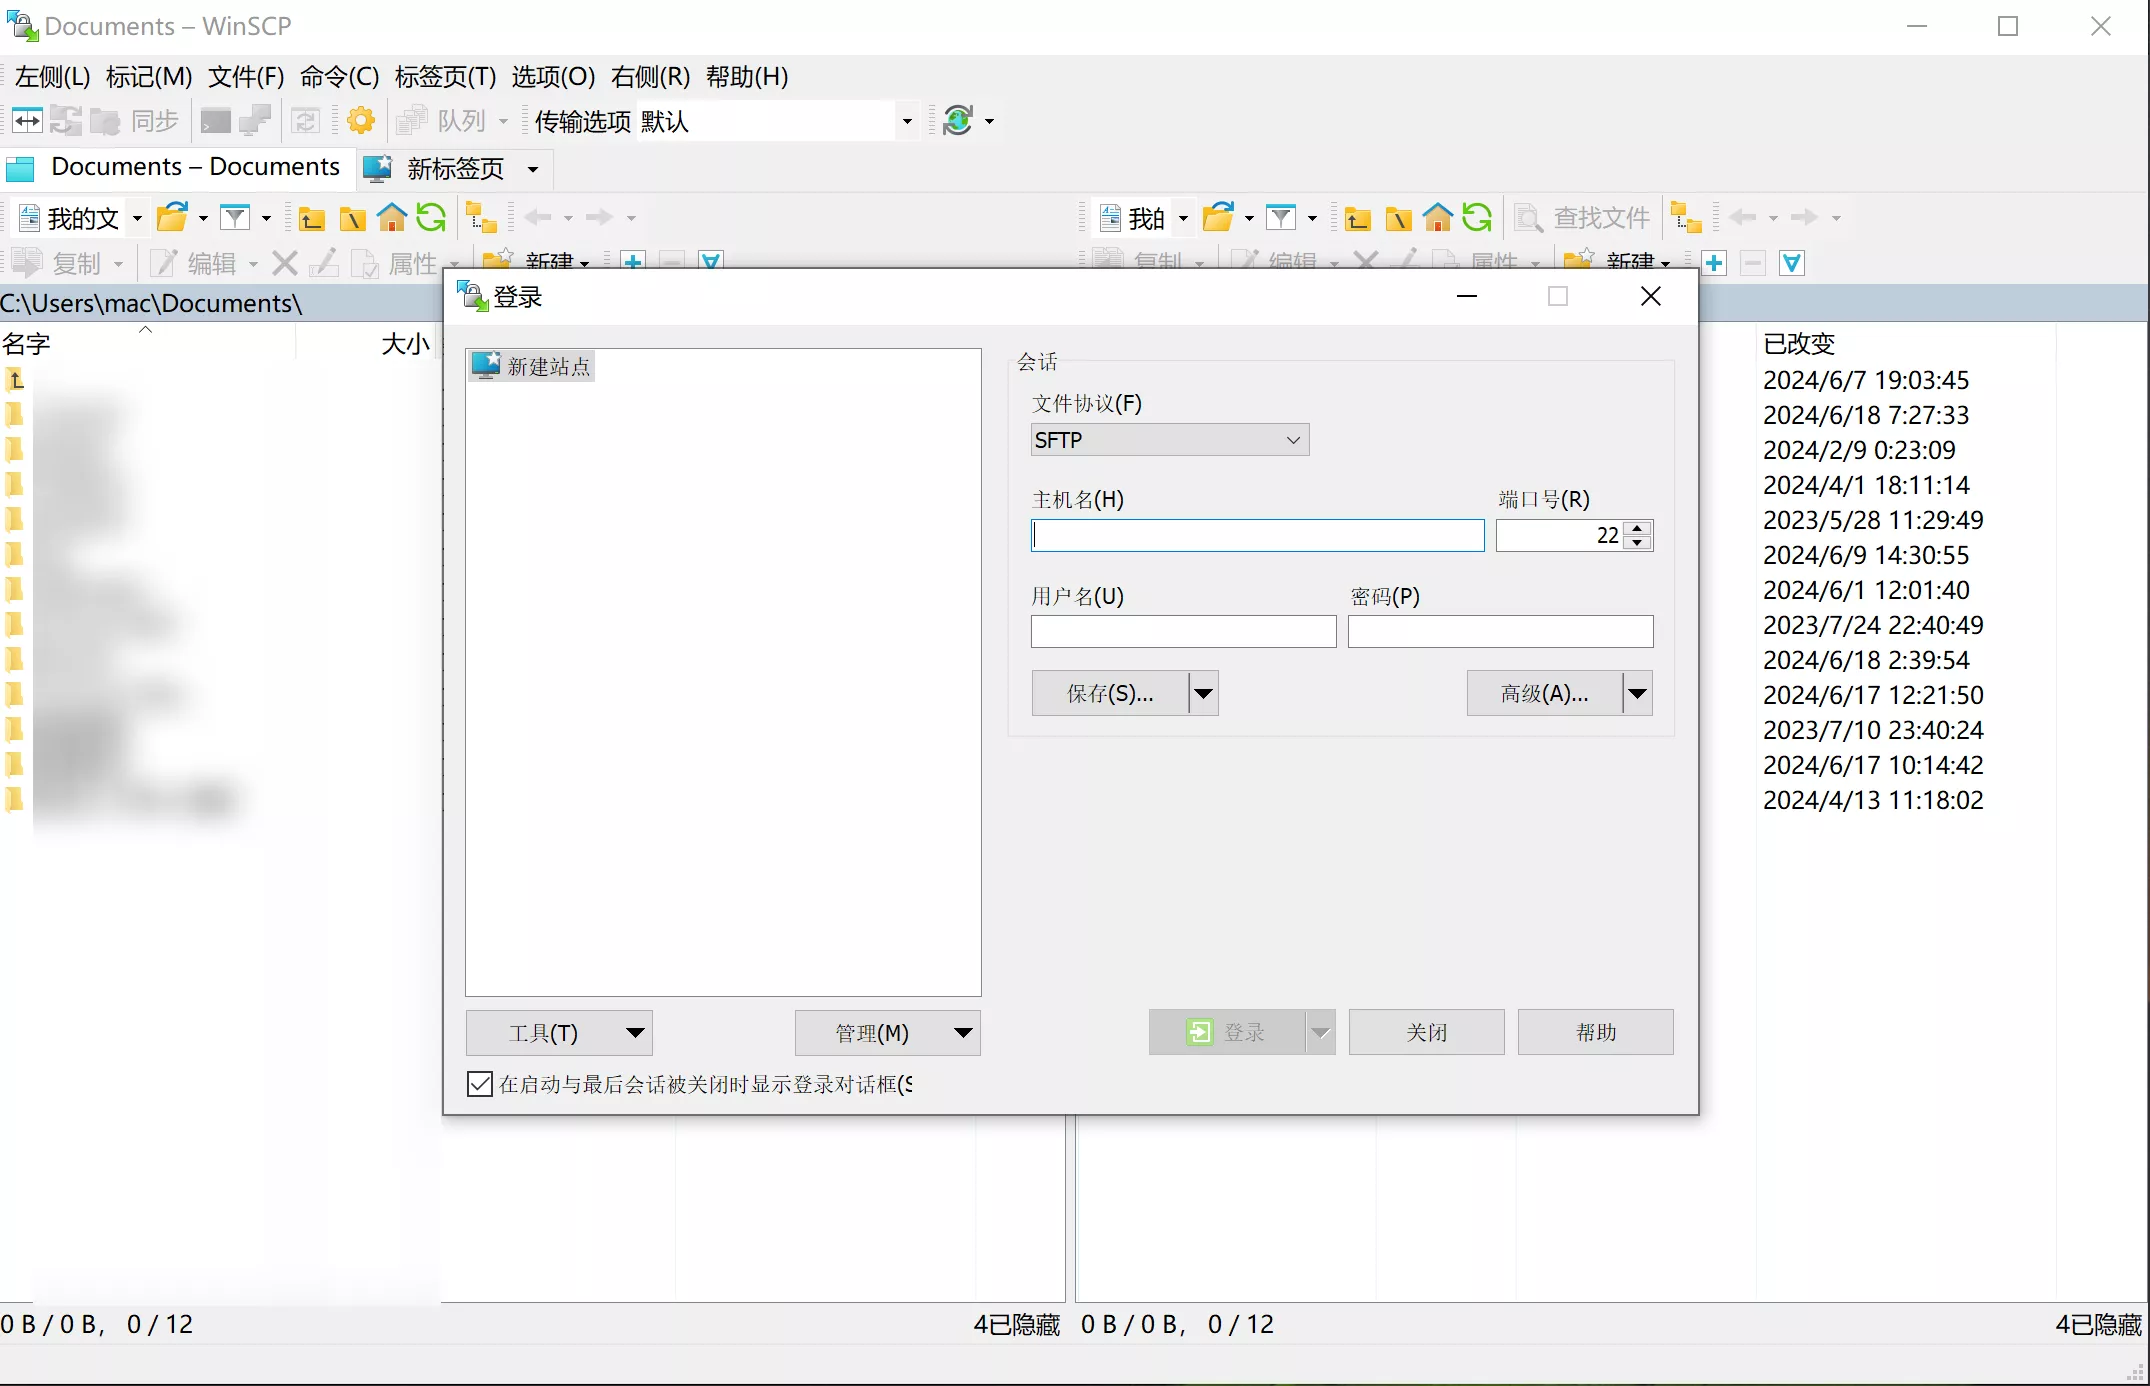Toggle 在启动与最后会话被关闭时显示登录对话框 checkbox

click(x=480, y=1083)
